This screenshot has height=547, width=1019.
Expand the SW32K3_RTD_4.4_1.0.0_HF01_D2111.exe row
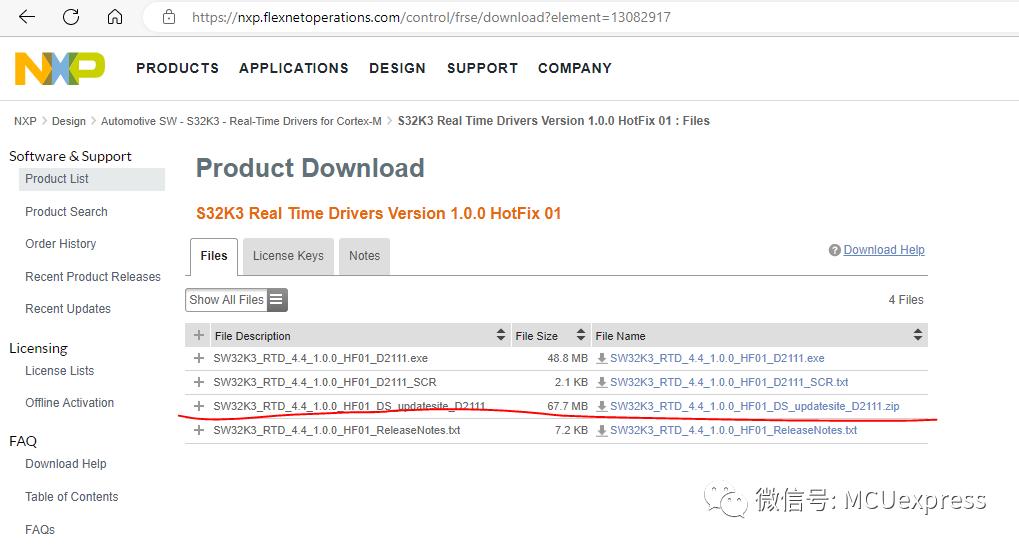click(x=199, y=358)
